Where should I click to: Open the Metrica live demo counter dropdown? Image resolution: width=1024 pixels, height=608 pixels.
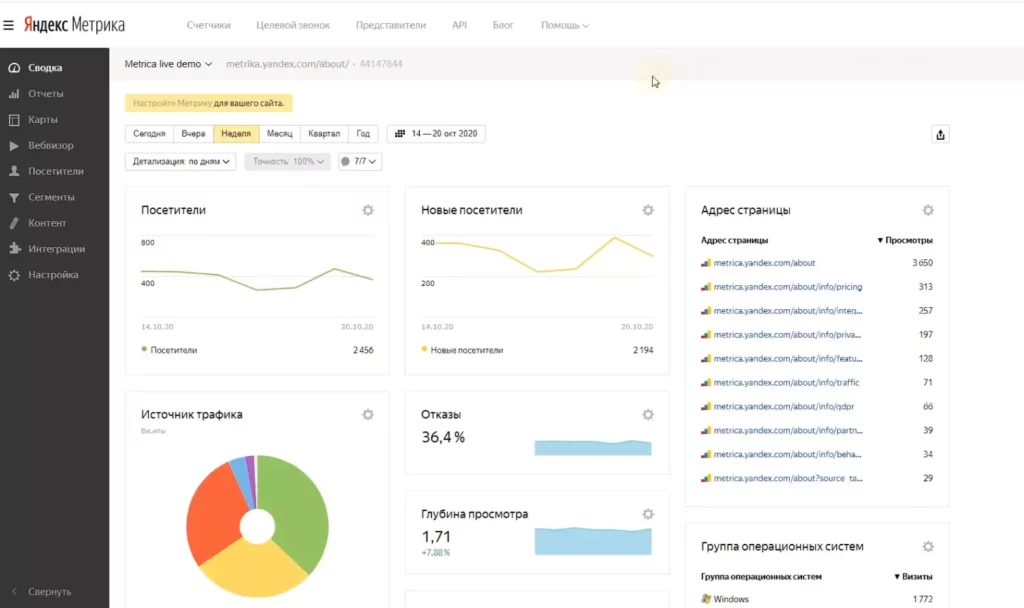[168, 64]
